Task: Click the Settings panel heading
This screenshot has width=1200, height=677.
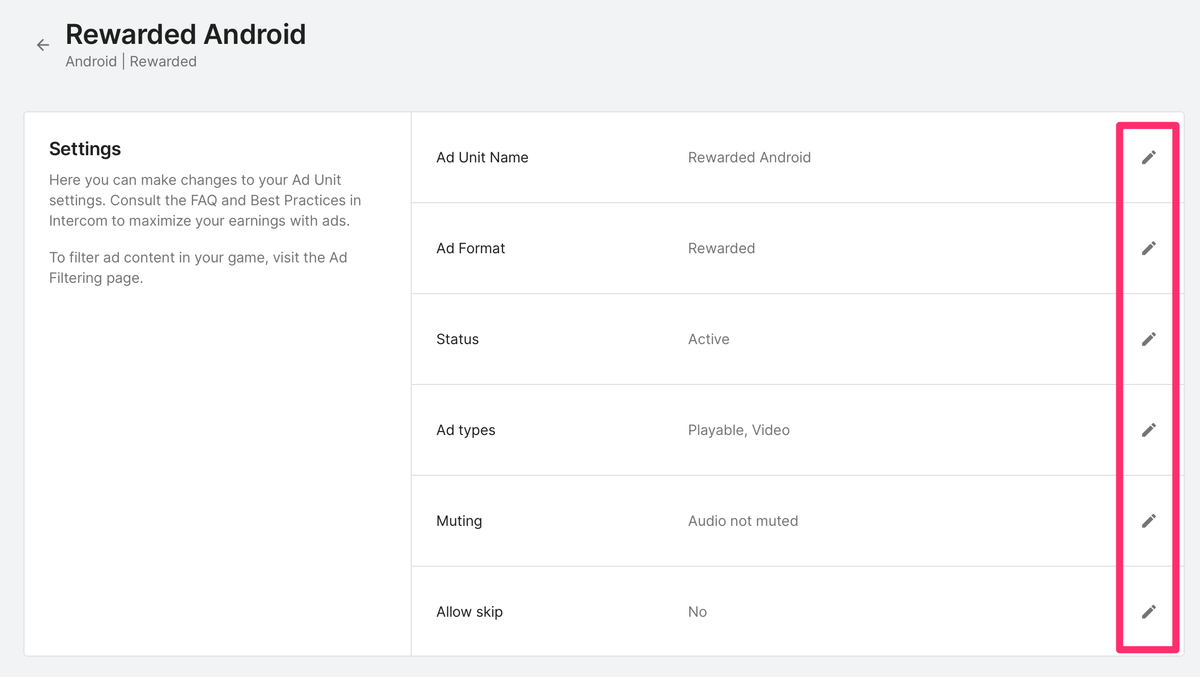Action: [x=85, y=149]
